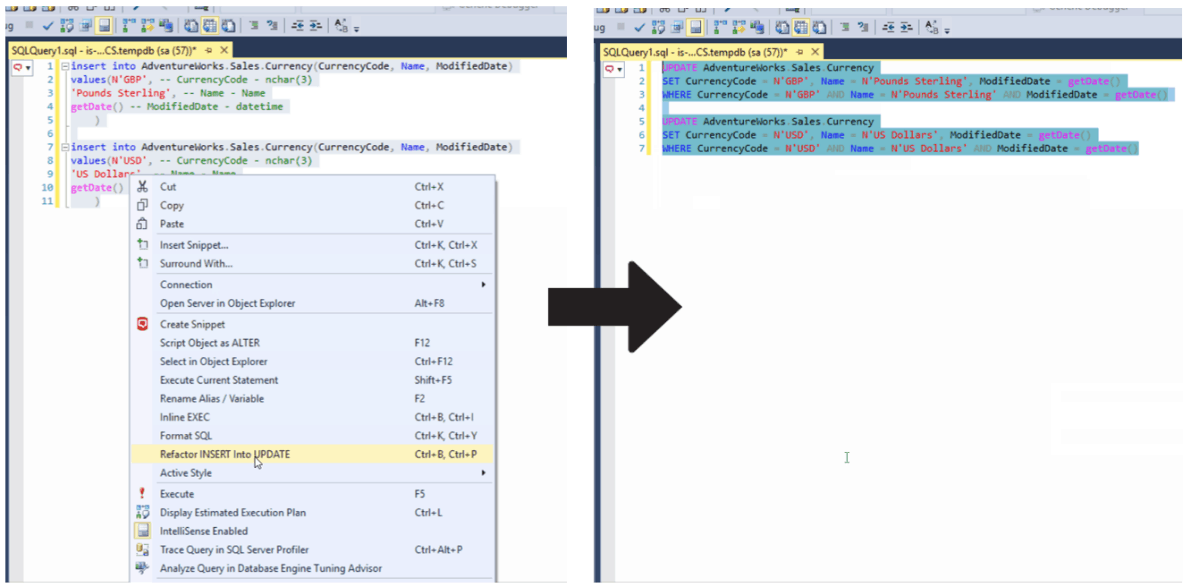The width and height of the screenshot is (1191, 587).
Task: Click Parse checkmark icon in left screenshot toolbar
Action: click(48, 26)
